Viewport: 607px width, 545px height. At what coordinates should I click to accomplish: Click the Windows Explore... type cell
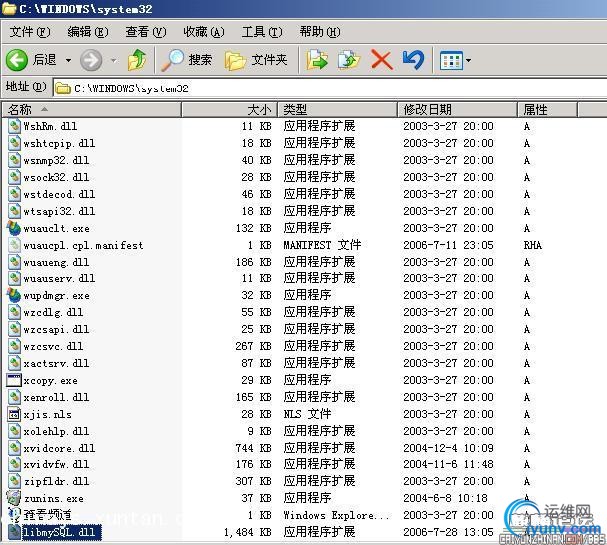336,515
